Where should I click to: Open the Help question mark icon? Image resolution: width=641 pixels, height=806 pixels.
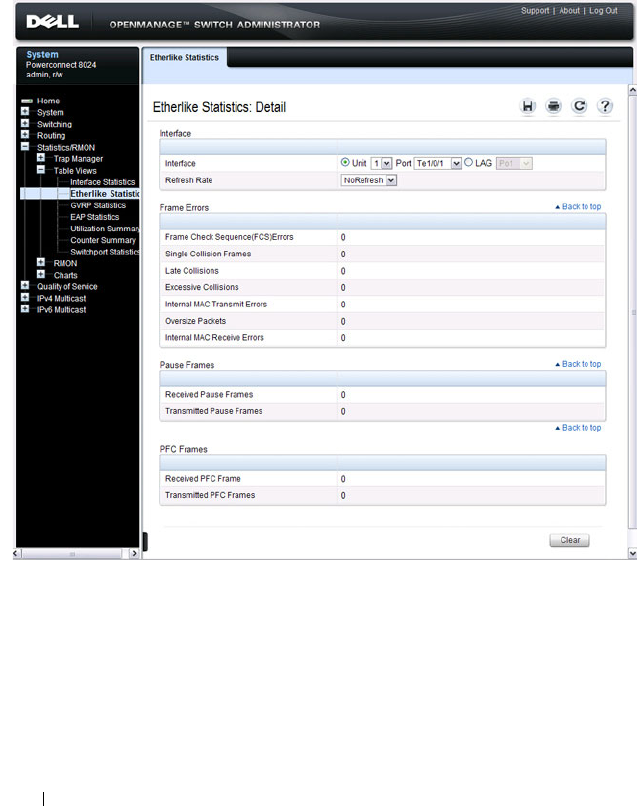click(x=605, y=106)
